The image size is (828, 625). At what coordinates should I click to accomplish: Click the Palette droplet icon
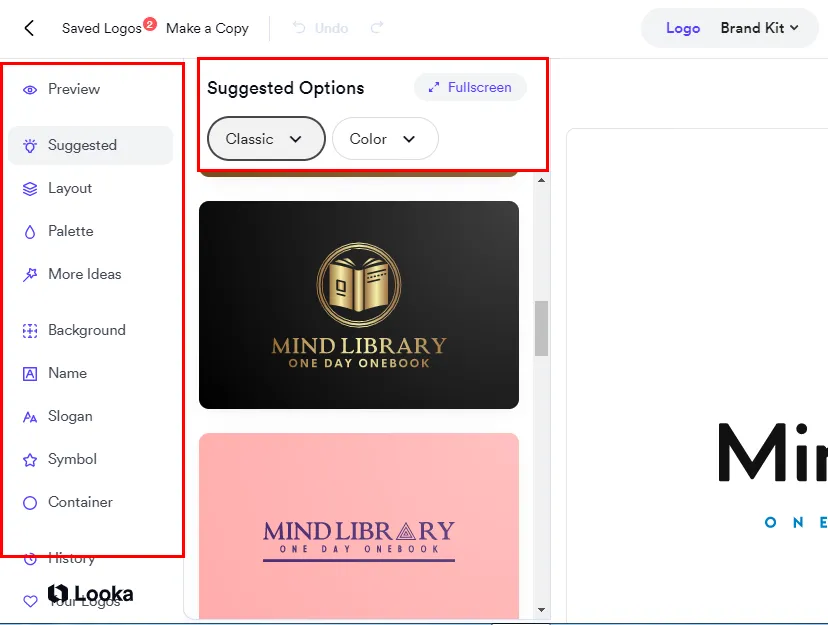tap(30, 232)
